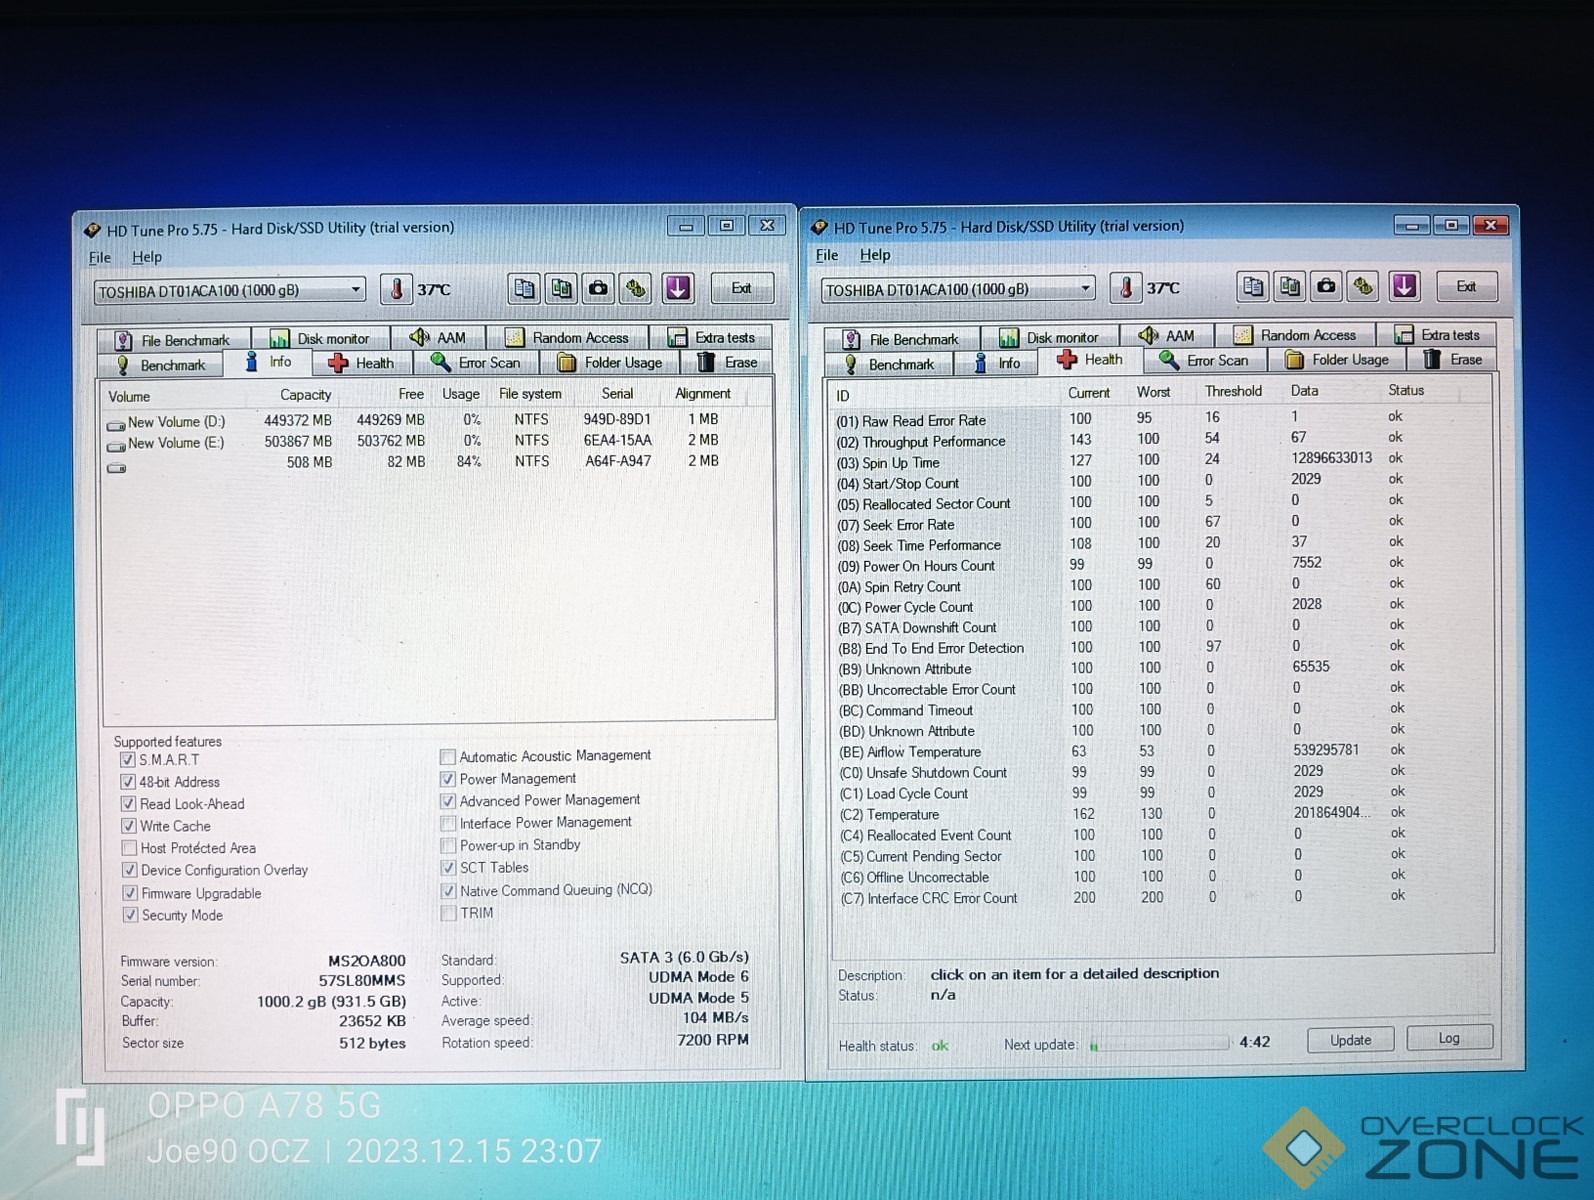The height and width of the screenshot is (1200, 1594).
Task: Toggle TRIM checkbox
Action: coord(449,913)
